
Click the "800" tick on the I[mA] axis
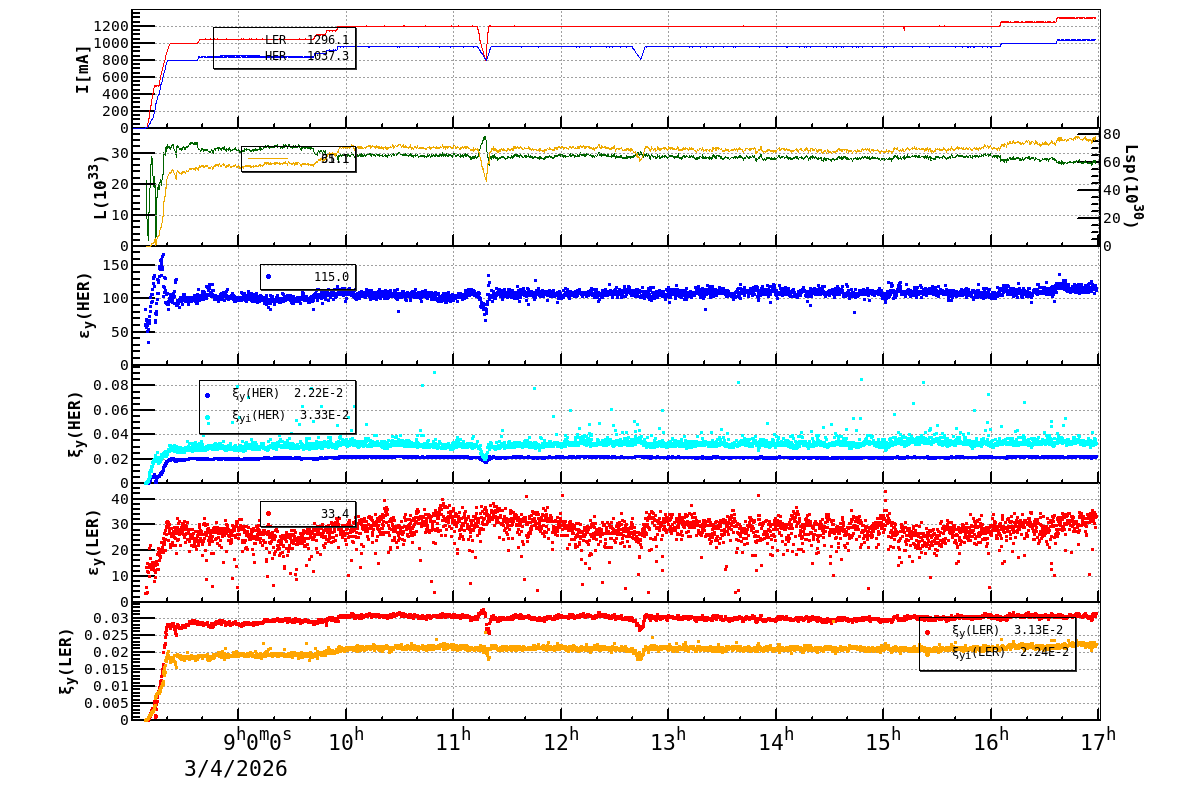(115, 60)
